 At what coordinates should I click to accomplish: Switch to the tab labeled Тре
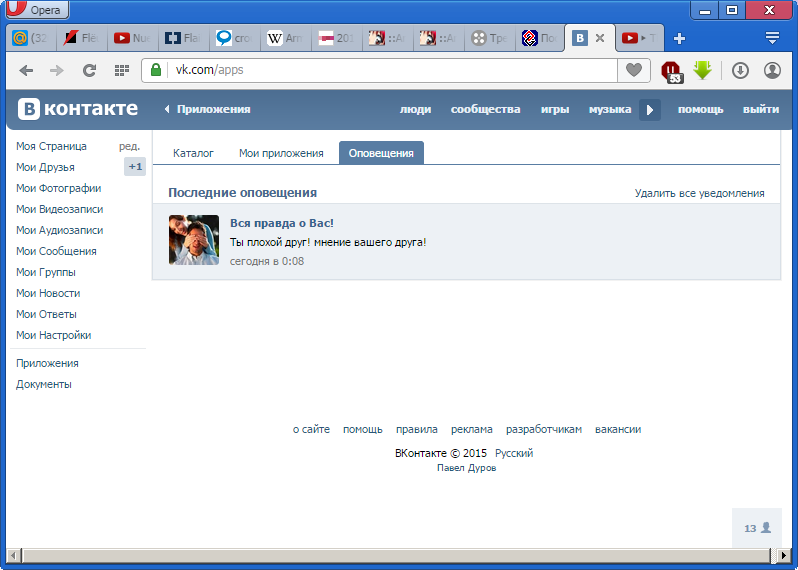pos(490,38)
